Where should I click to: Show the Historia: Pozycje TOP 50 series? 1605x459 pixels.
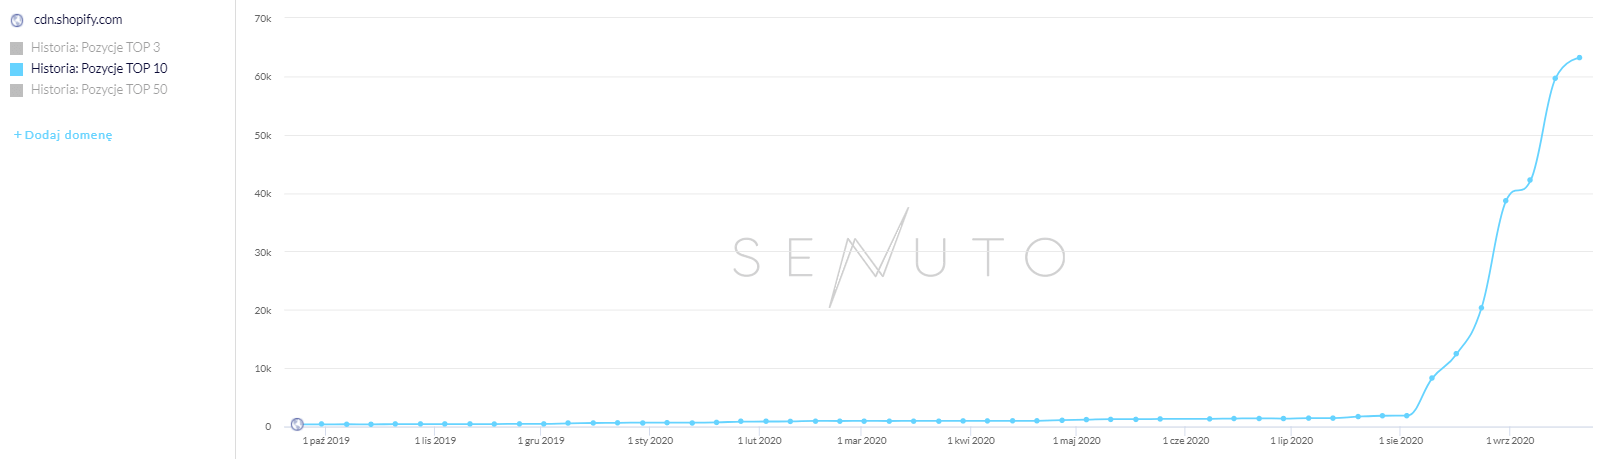tap(99, 89)
